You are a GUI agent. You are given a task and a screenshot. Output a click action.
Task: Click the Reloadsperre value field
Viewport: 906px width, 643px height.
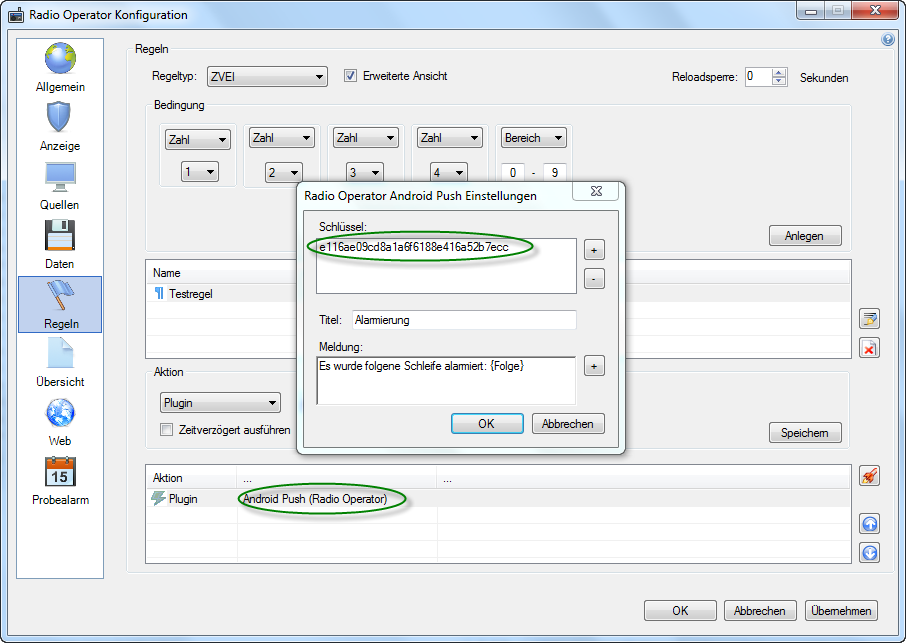click(x=758, y=77)
